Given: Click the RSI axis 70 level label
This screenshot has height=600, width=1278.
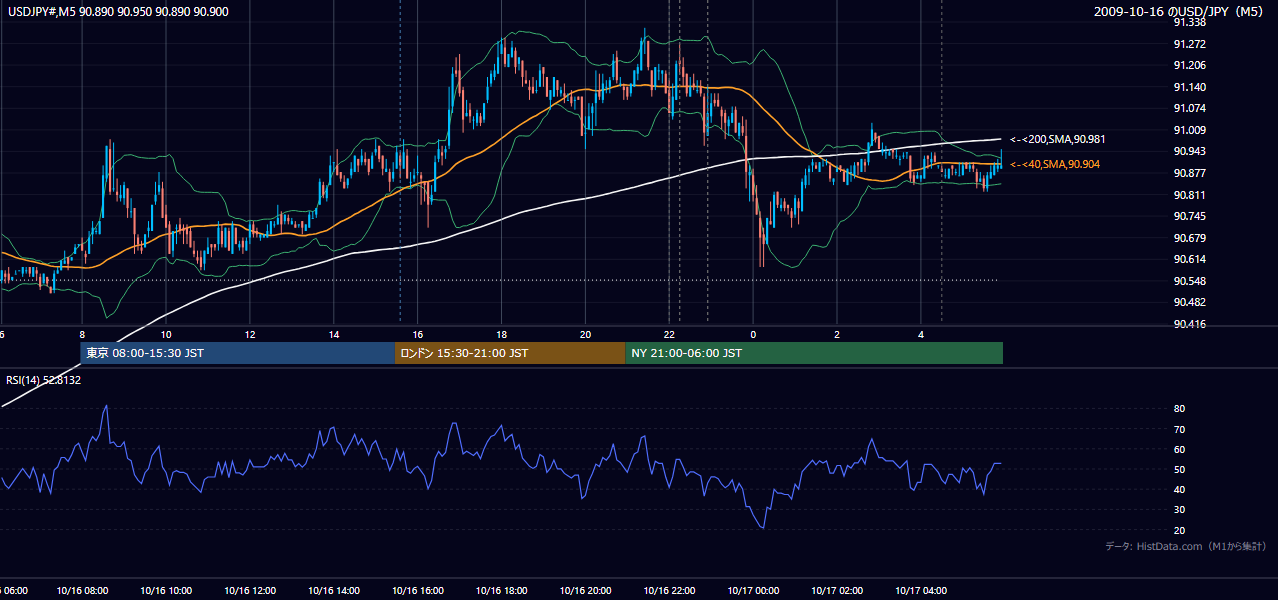Looking at the screenshot, I should click(x=1179, y=429).
